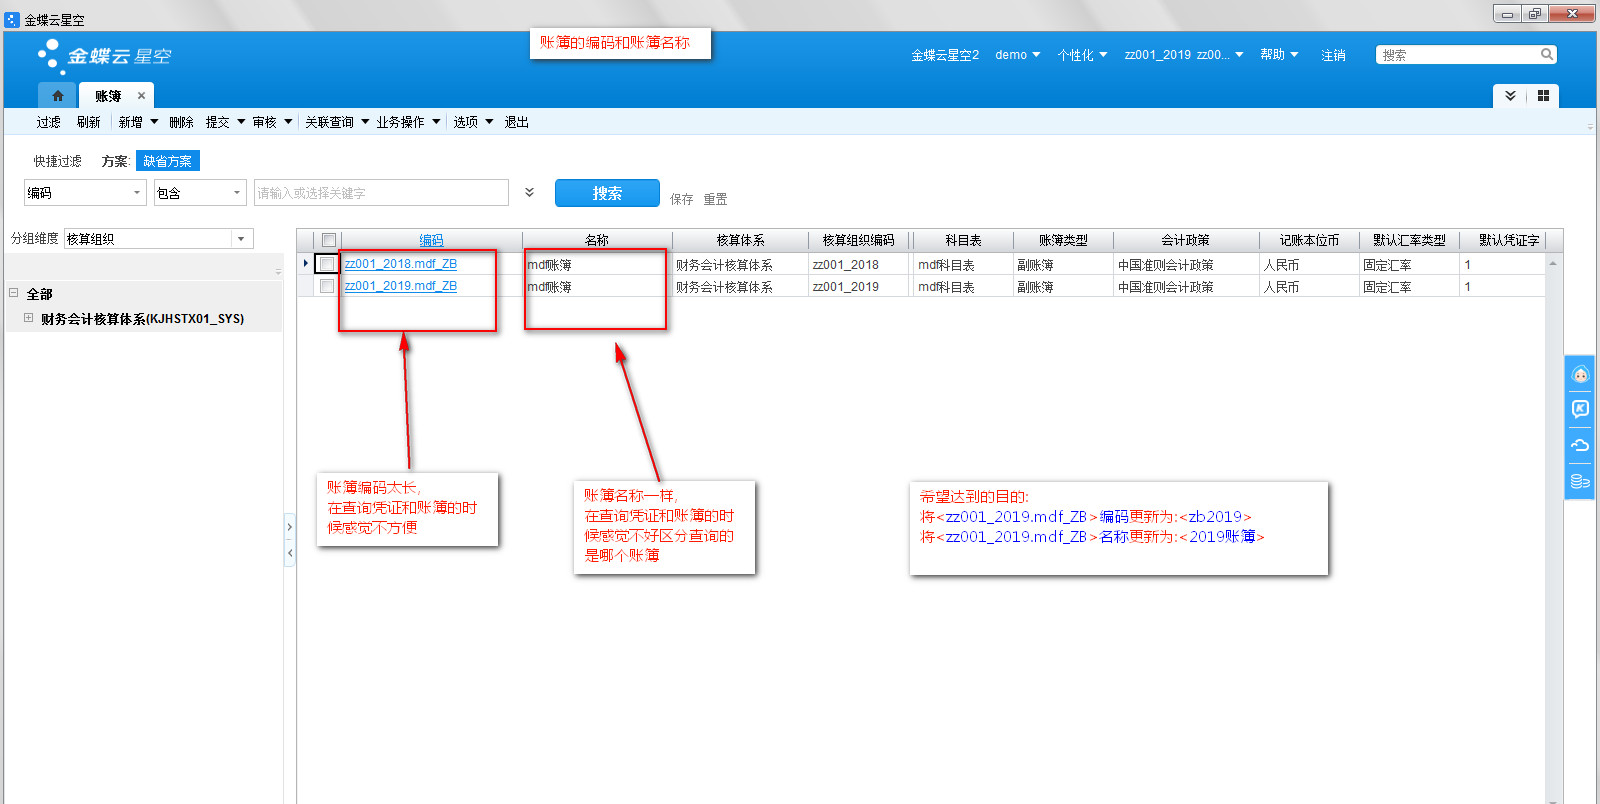Open the assistant avatar icon in the sidebar
The width and height of the screenshot is (1600, 804).
tap(1580, 375)
